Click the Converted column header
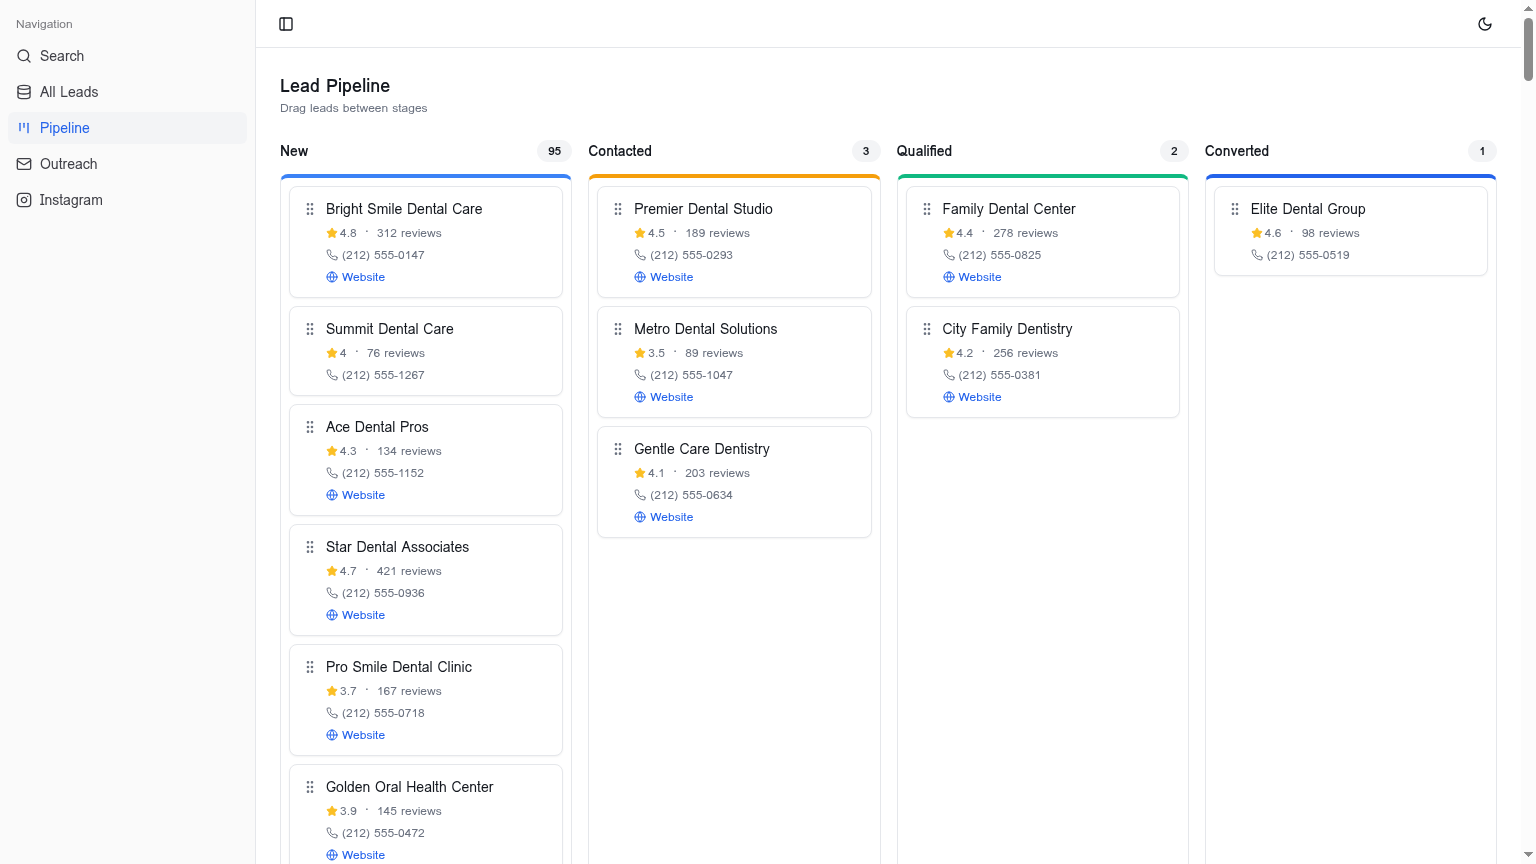This screenshot has height=864, width=1536. point(1237,151)
